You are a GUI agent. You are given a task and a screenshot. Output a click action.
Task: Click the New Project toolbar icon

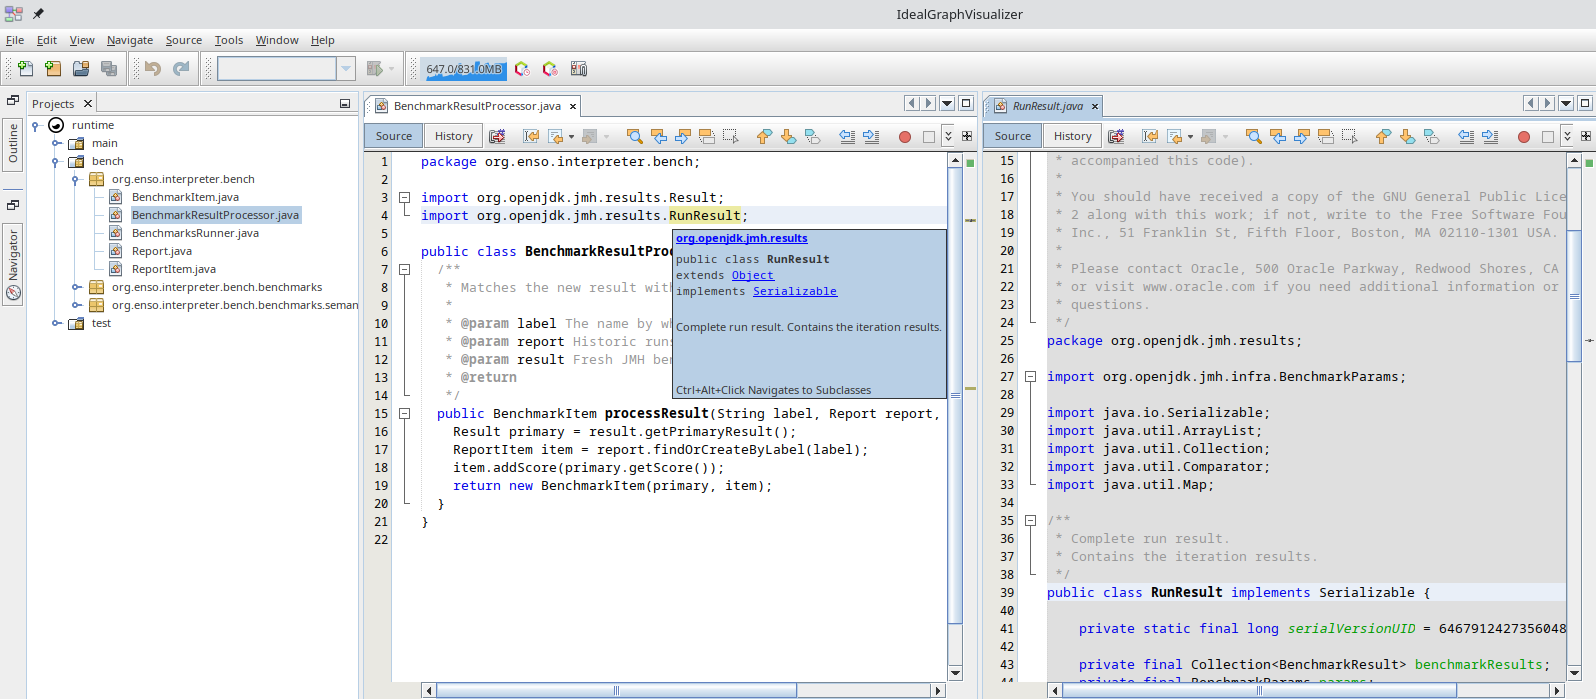53,68
